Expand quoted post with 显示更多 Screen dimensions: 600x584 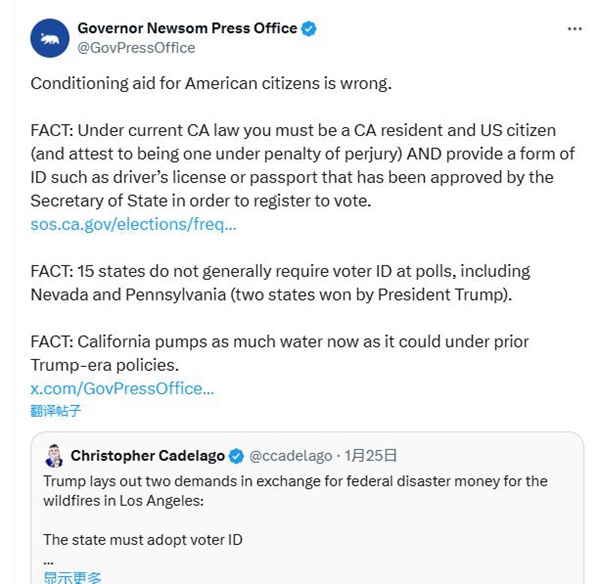(x=72, y=577)
